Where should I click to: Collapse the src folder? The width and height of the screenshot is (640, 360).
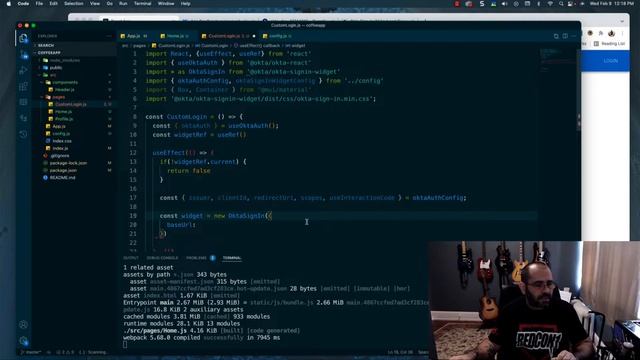point(74,75)
